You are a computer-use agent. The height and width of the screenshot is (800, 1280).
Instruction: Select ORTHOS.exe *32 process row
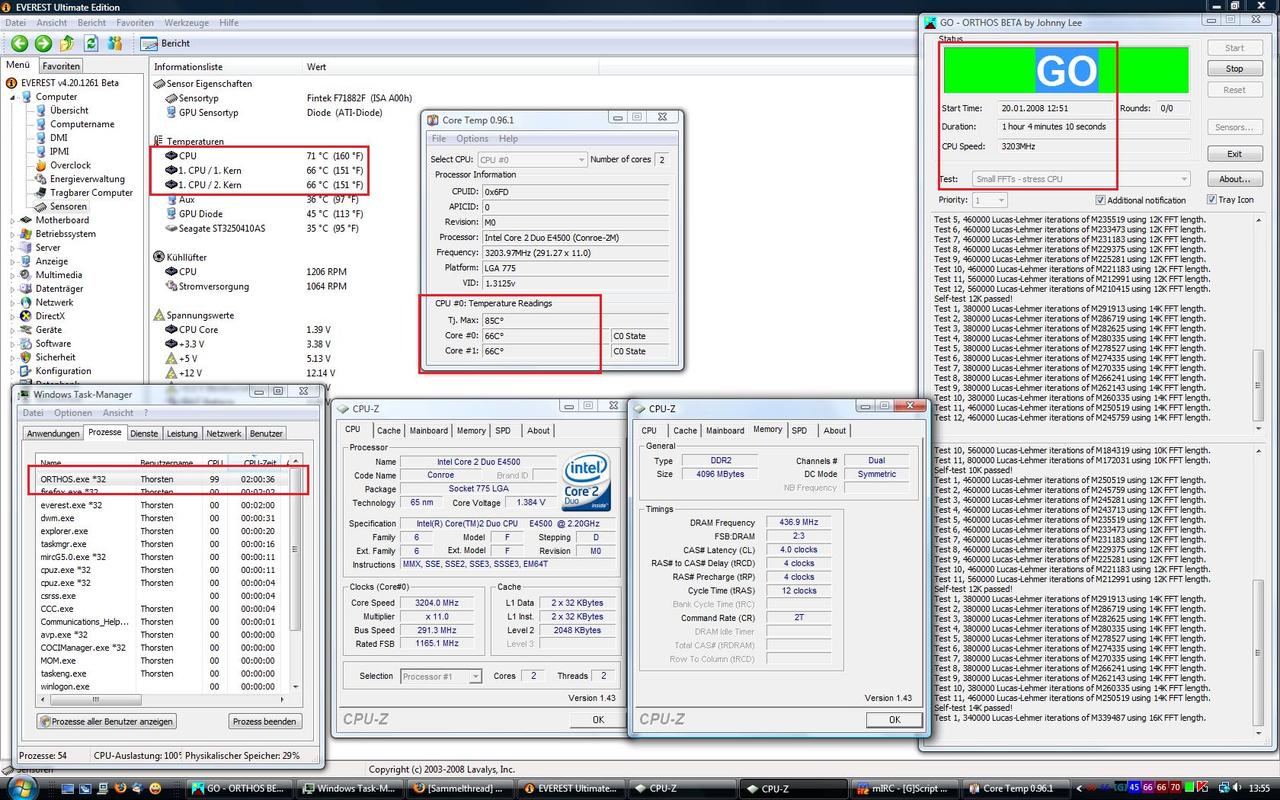(x=164, y=479)
